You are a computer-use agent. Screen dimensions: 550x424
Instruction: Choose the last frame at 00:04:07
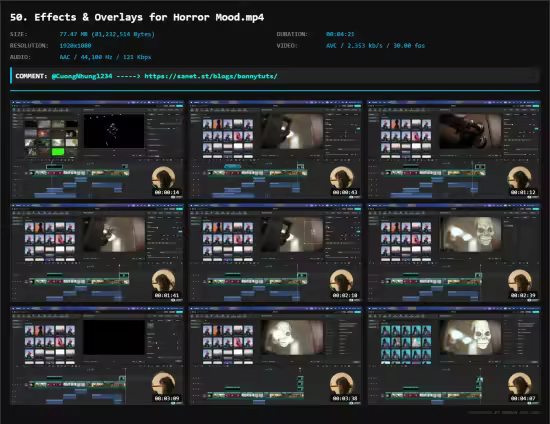coord(454,356)
